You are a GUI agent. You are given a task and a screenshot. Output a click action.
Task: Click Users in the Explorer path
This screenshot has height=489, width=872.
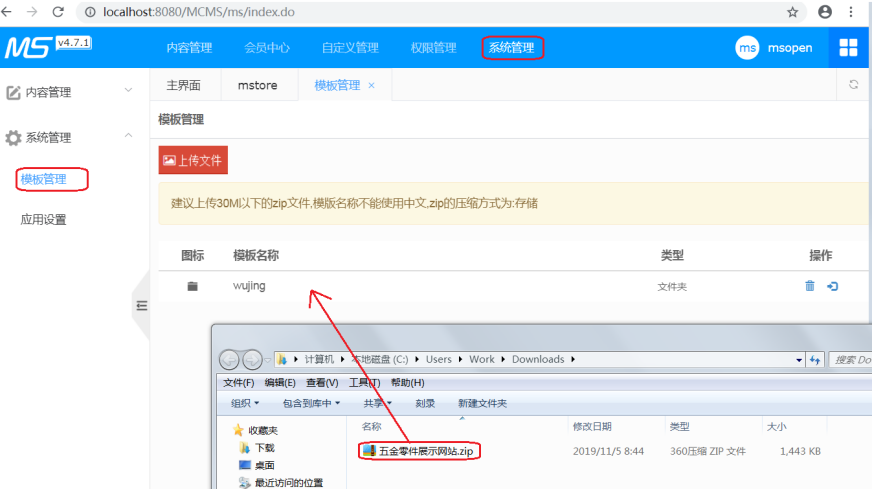click(439, 359)
